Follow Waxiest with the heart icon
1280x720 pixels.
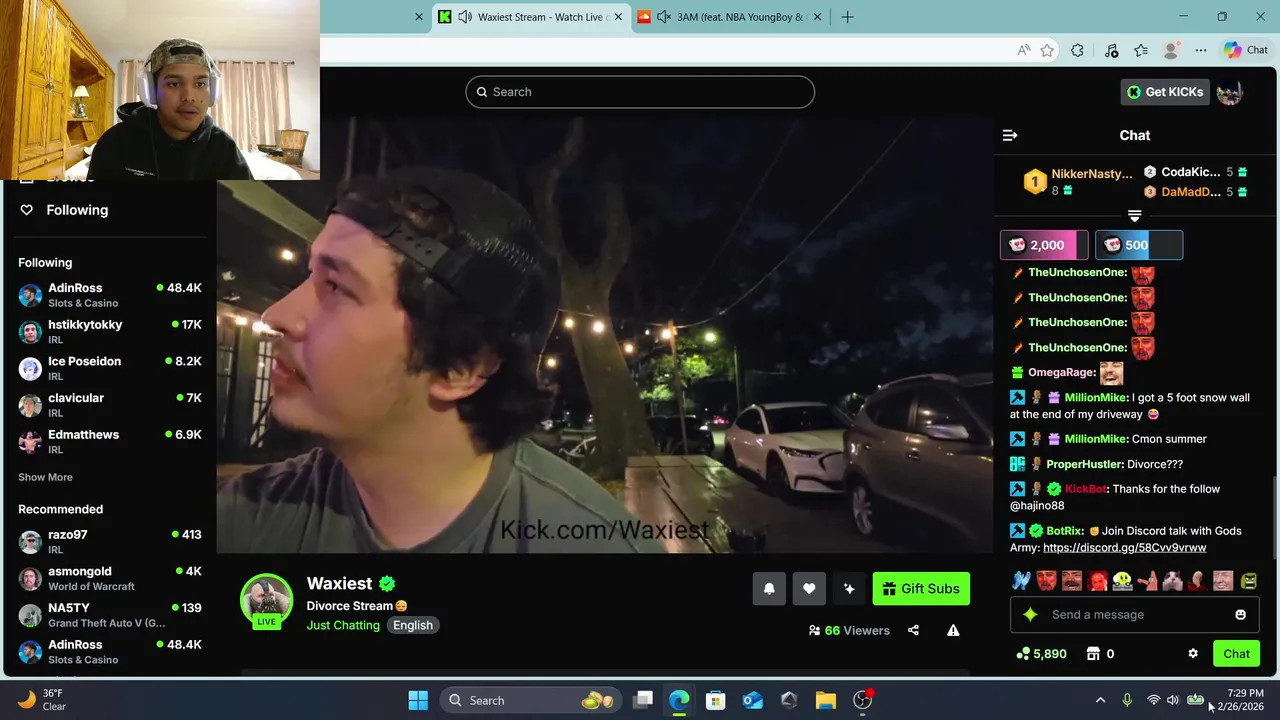(809, 589)
